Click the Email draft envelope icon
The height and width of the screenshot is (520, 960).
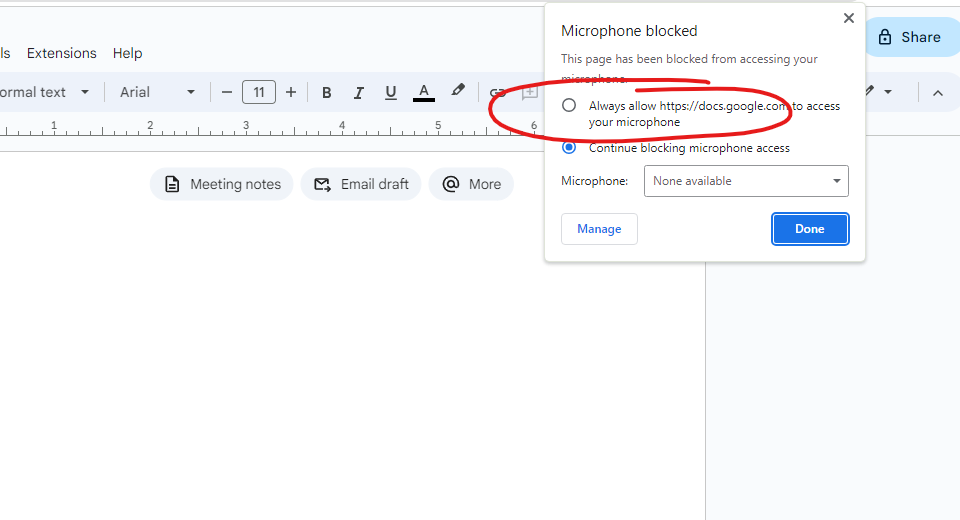tap(323, 184)
